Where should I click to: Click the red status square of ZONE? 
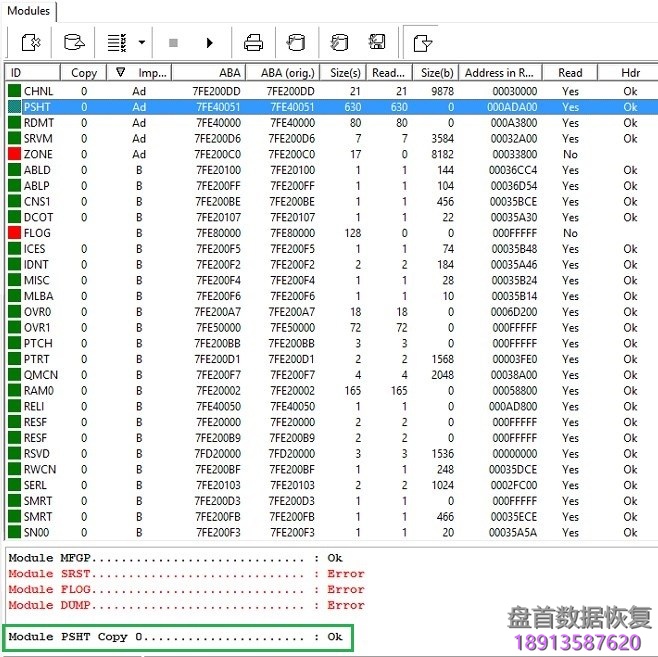[14, 154]
